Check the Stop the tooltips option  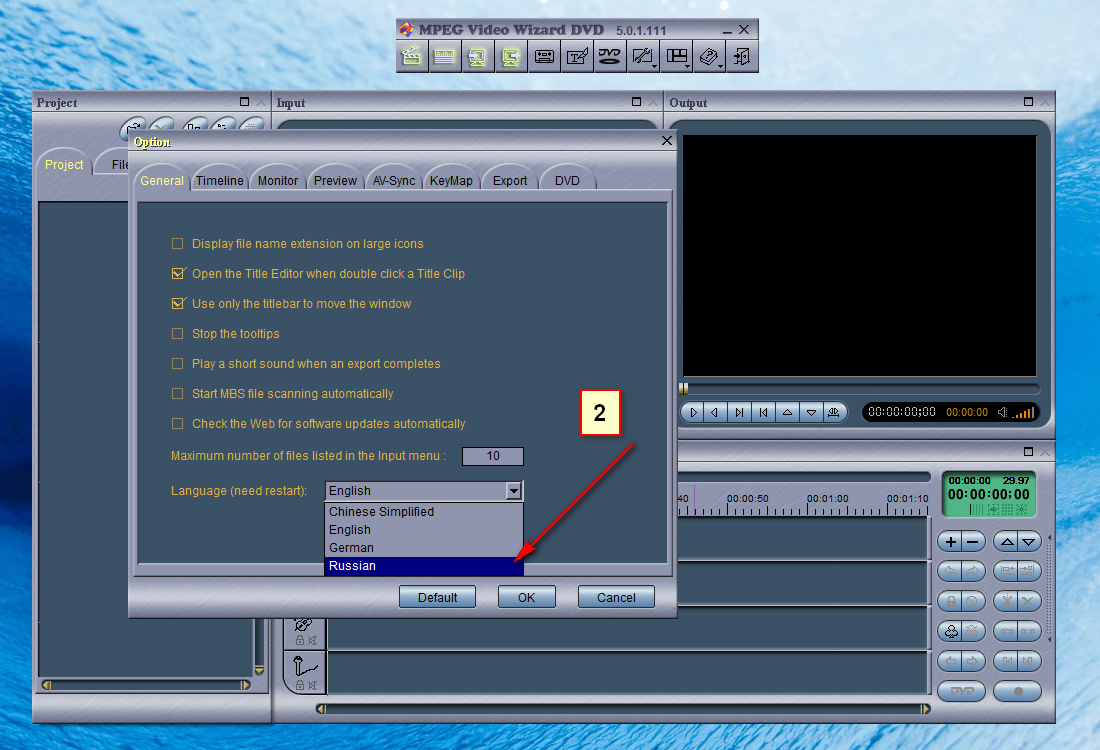(x=177, y=333)
